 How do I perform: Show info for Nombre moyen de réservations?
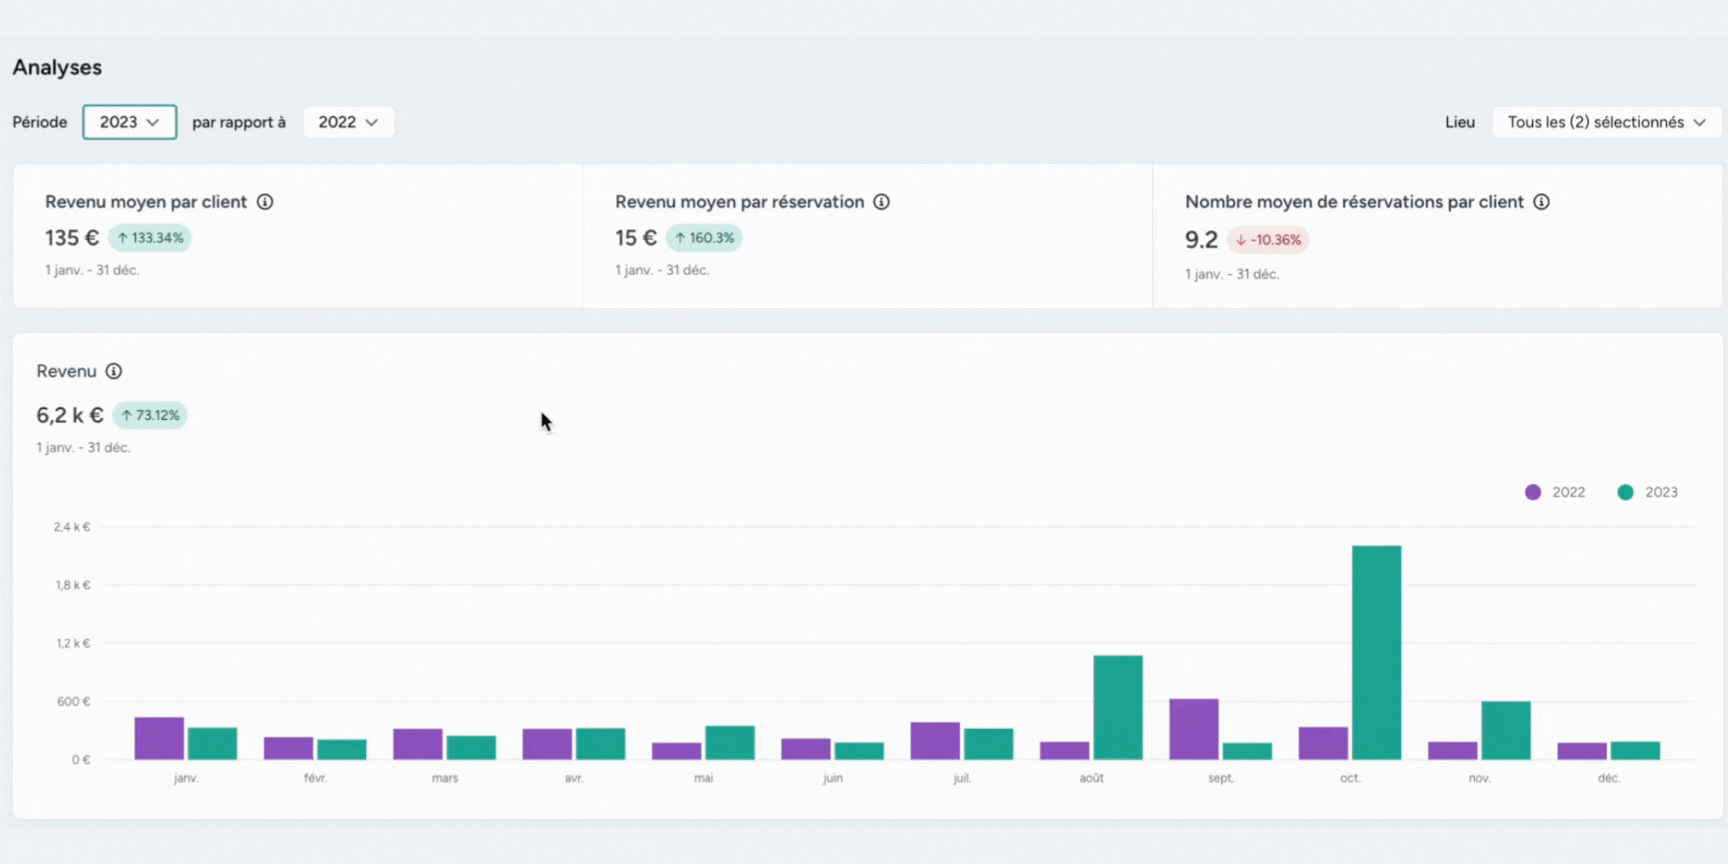(x=1541, y=202)
